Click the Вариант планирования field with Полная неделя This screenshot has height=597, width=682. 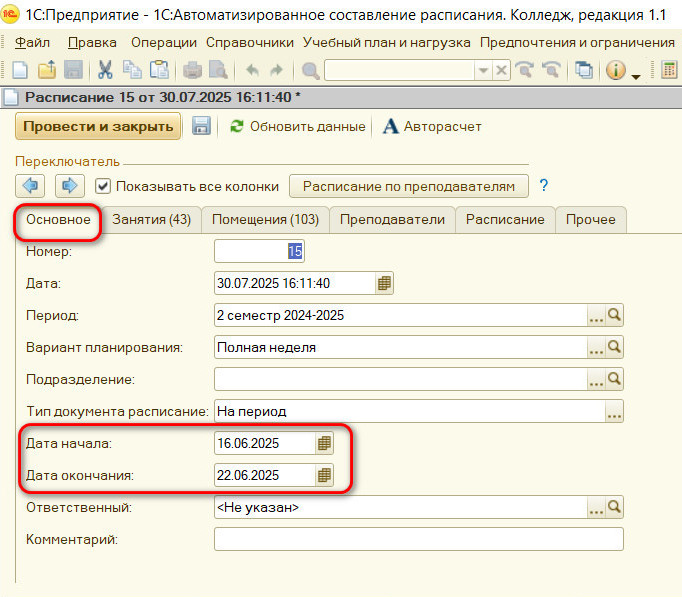[x=401, y=347]
